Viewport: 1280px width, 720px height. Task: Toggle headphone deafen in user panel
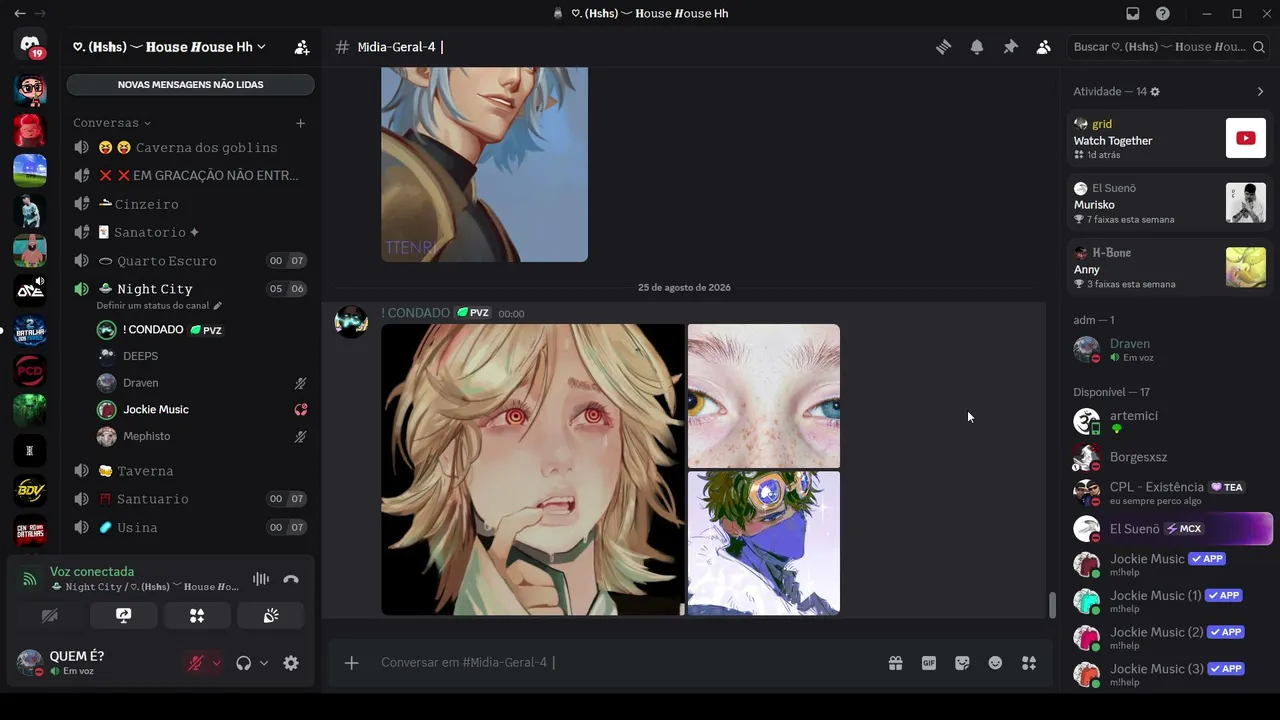point(243,663)
